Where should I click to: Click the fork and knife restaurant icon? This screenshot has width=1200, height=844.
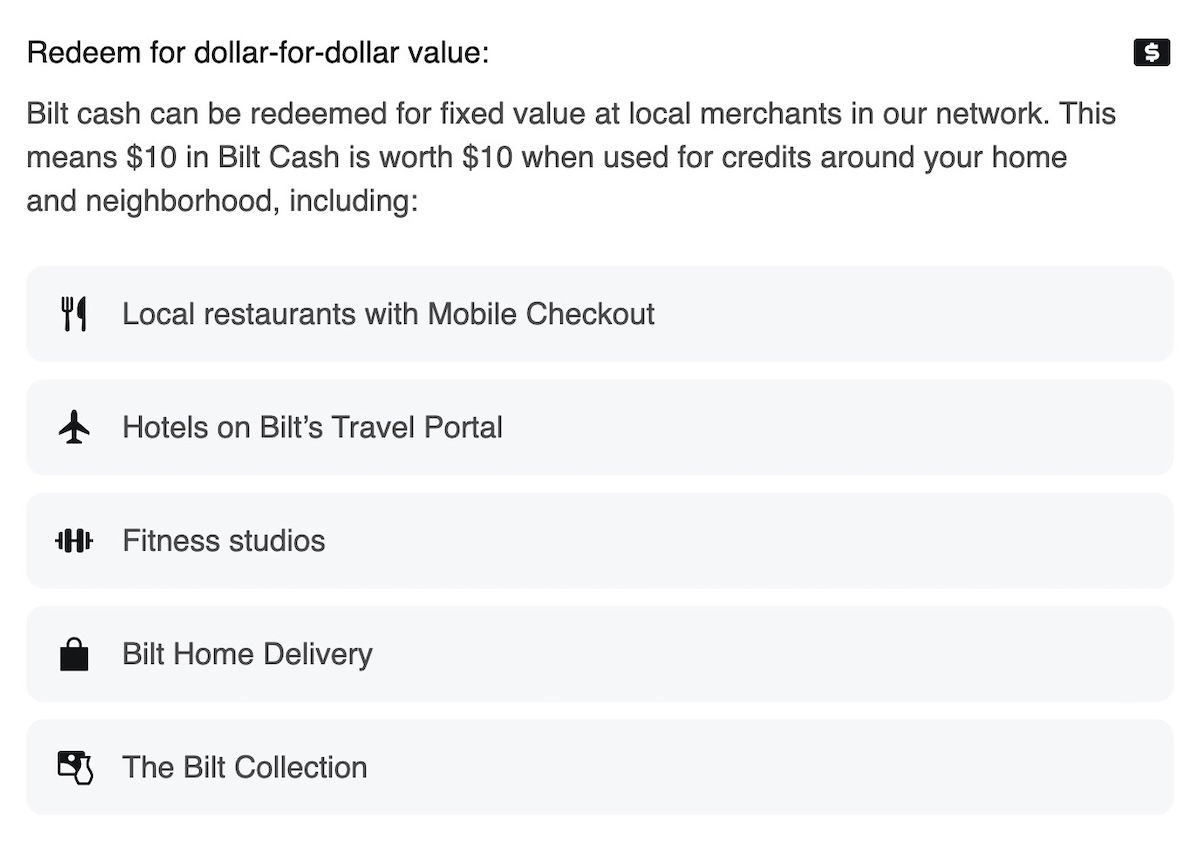74,314
